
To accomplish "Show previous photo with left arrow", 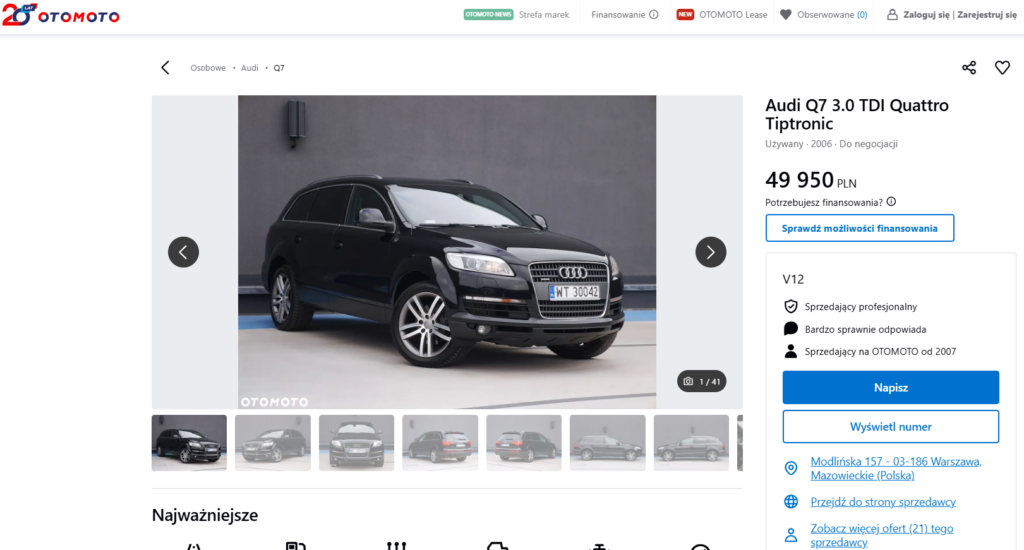I will pyautogui.click(x=183, y=252).
